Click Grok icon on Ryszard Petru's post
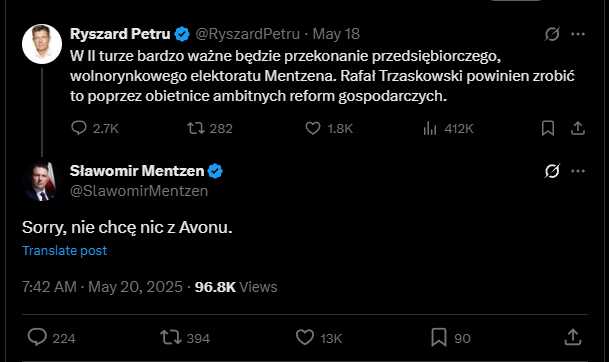This screenshot has height=362, width=609. [552, 34]
